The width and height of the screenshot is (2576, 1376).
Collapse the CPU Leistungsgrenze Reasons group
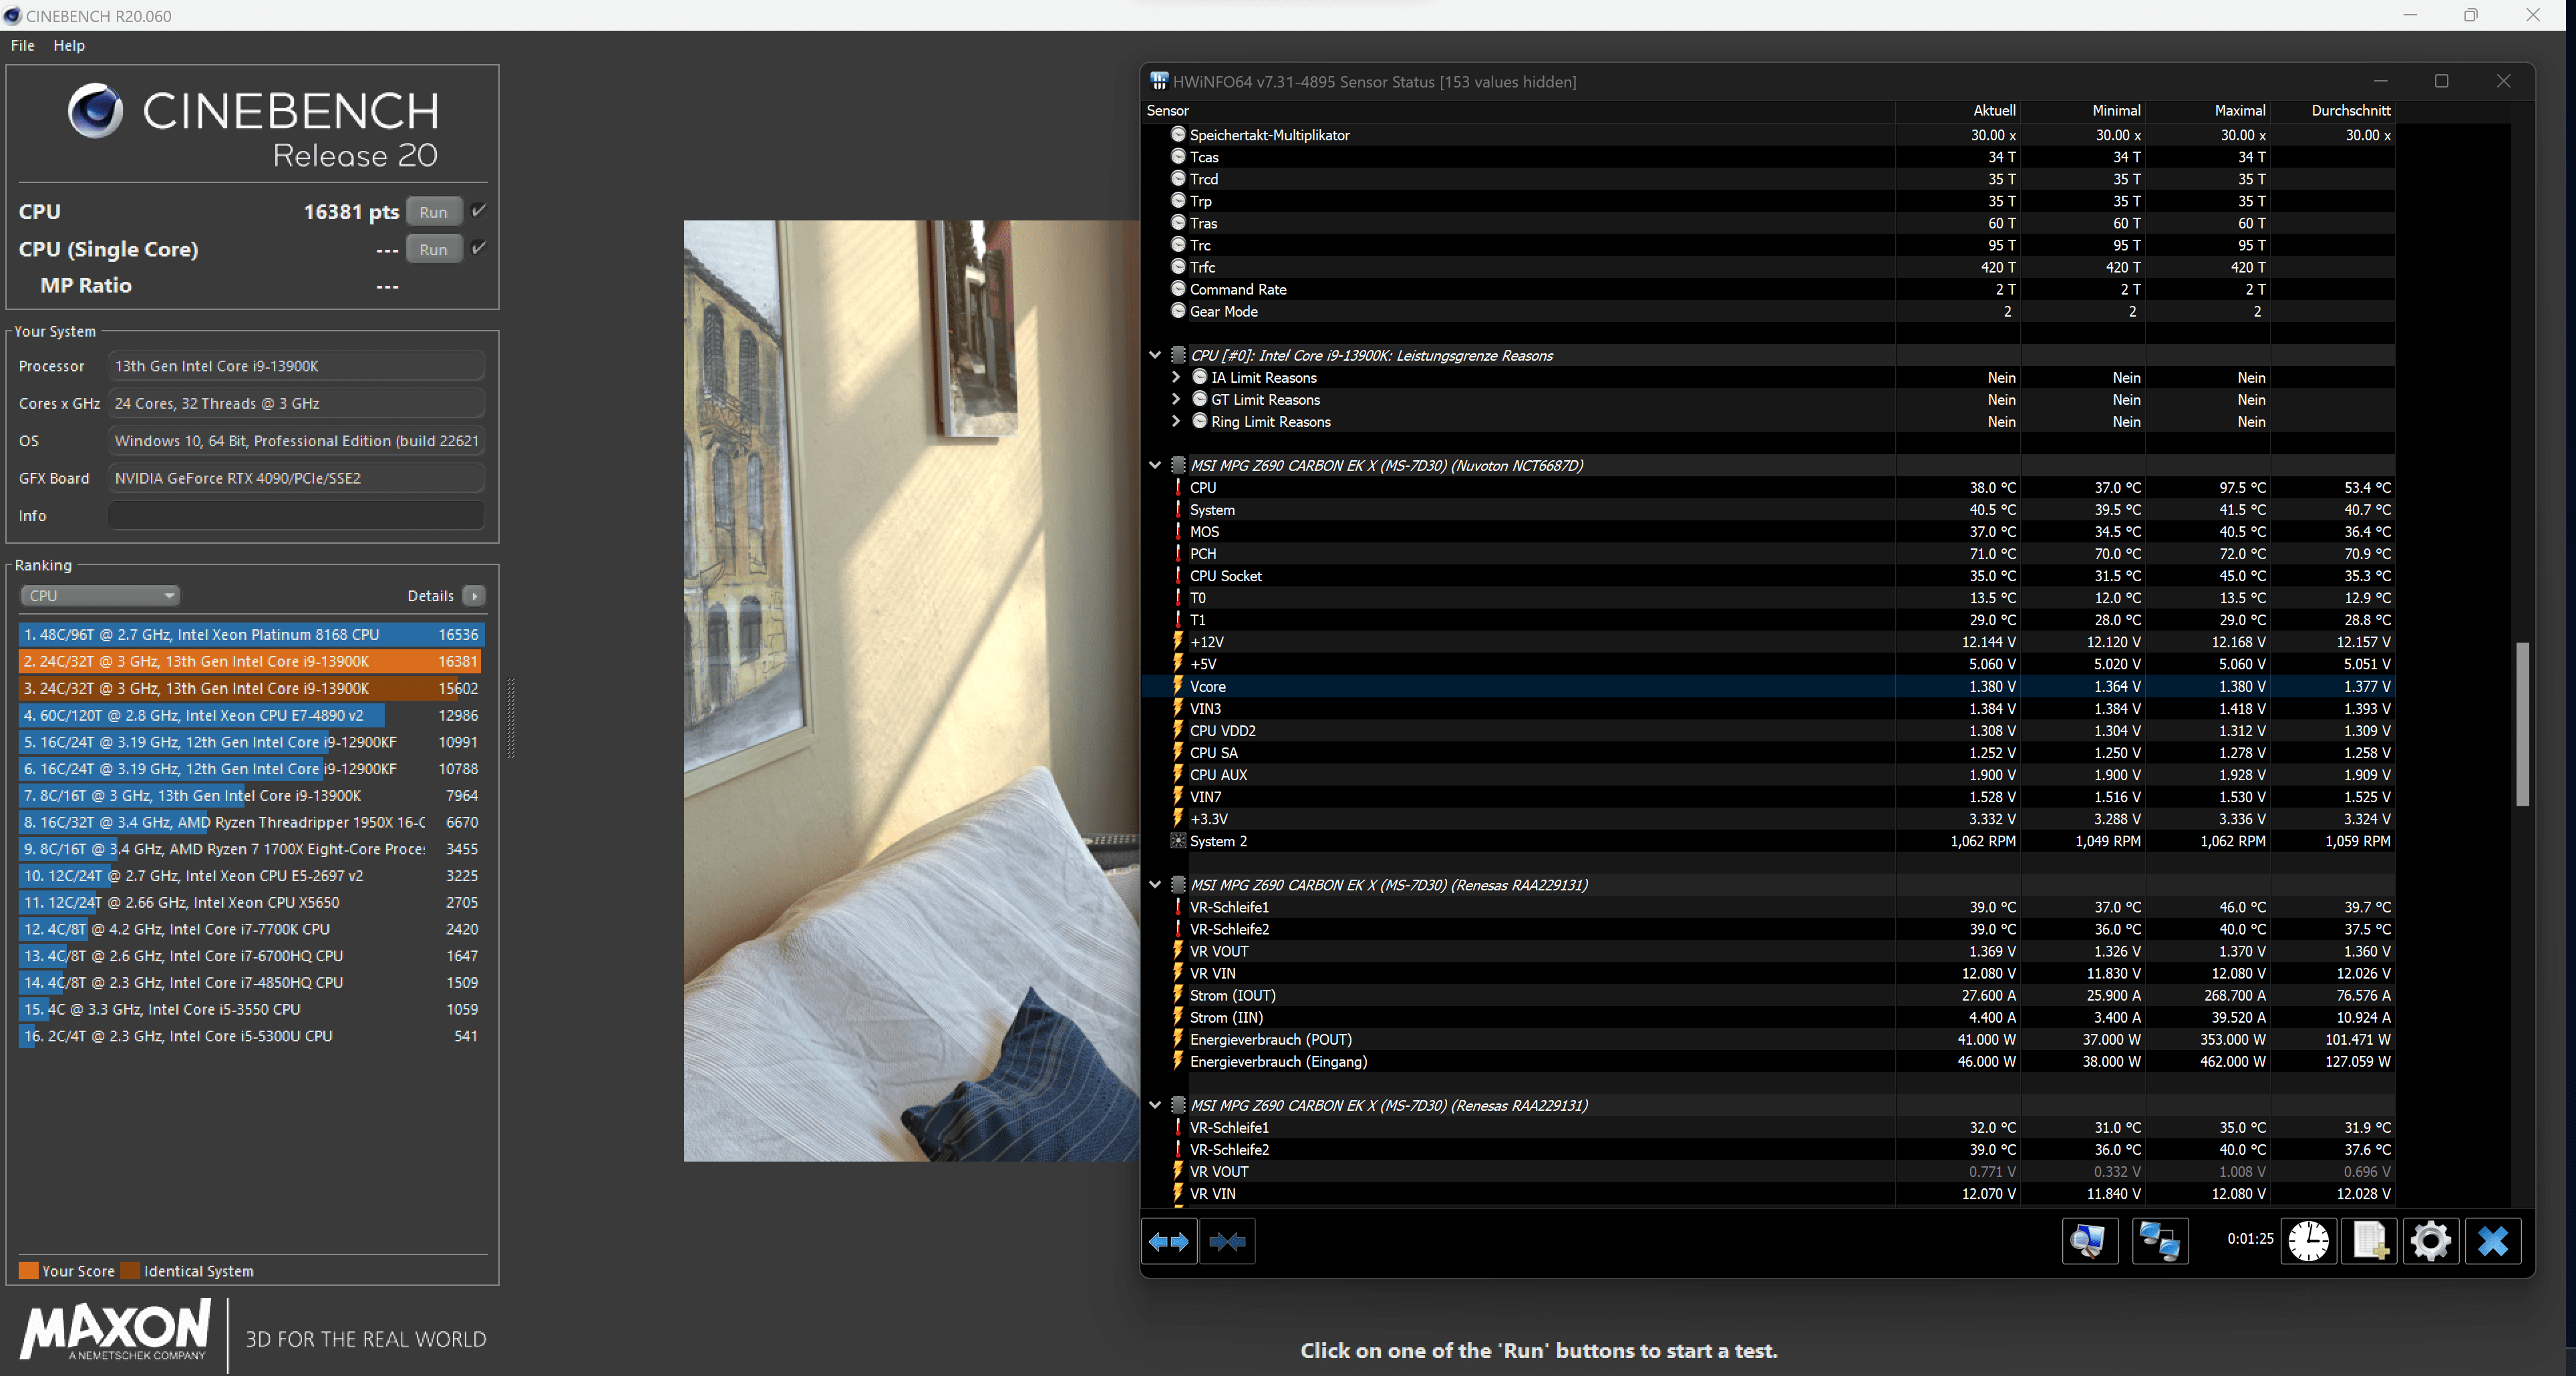[1155, 355]
